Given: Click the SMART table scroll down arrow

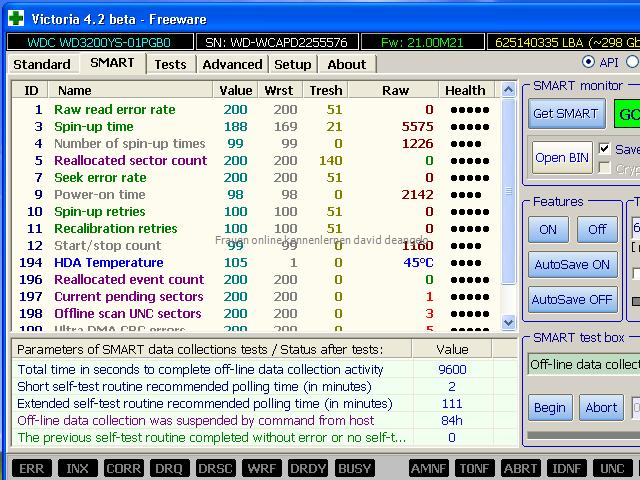Looking at the screenshot, I should click(x=508, y=322).
